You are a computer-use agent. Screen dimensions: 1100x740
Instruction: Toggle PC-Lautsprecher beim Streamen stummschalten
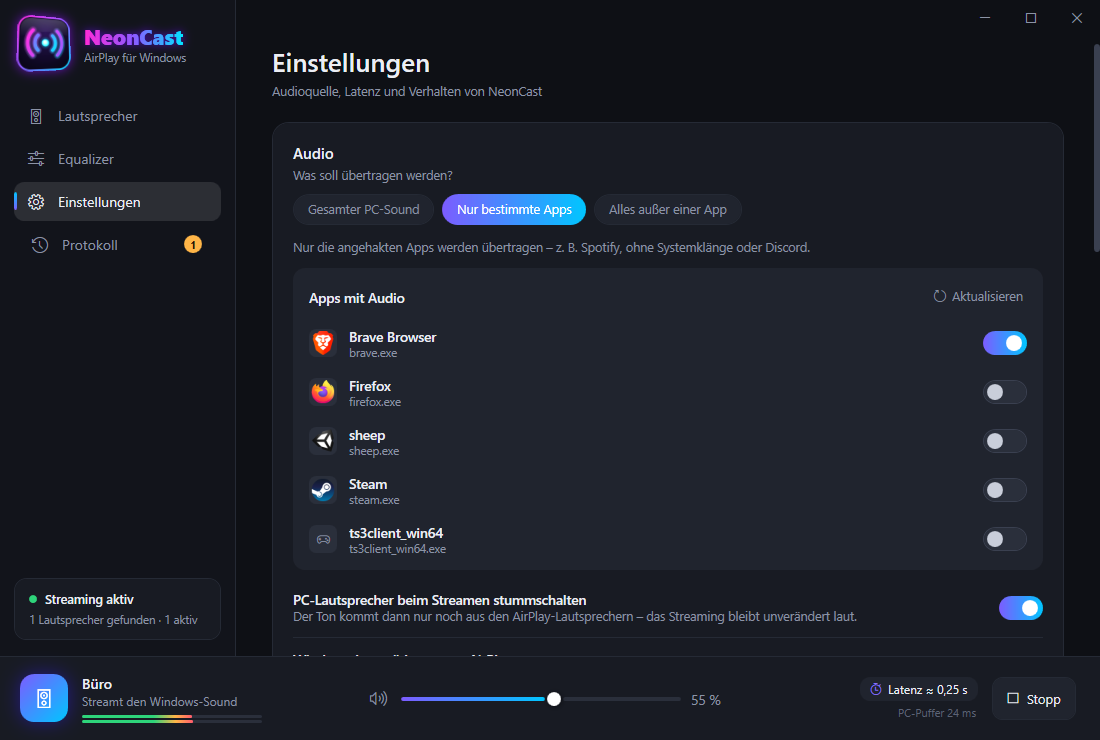(x=1021, y=608)
